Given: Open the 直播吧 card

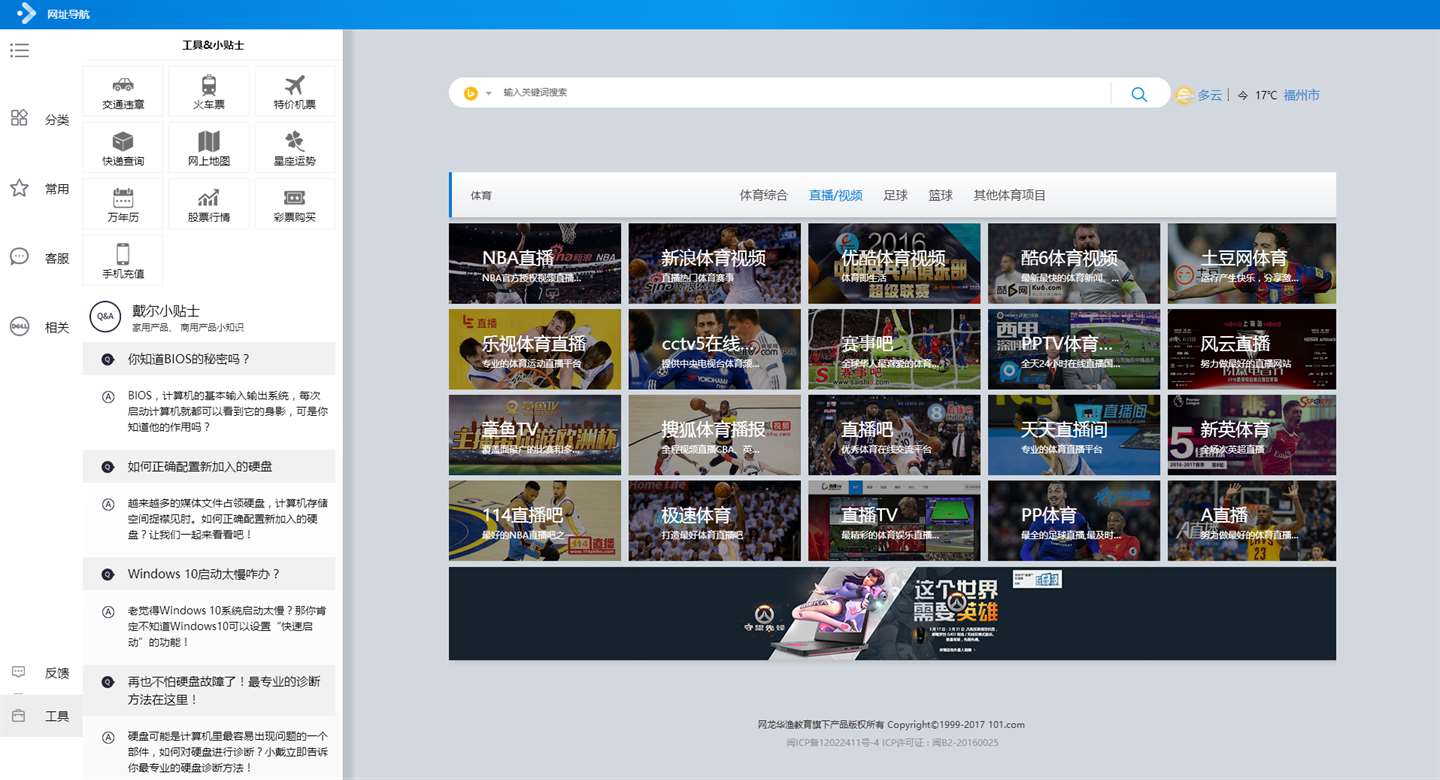Looking at the screenshot, I should [894, 435].
